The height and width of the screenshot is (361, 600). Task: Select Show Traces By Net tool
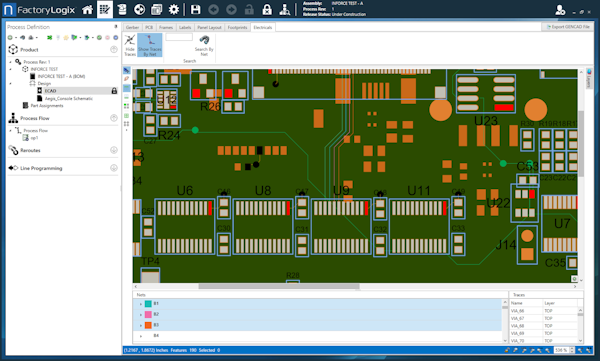pos(150,45)
